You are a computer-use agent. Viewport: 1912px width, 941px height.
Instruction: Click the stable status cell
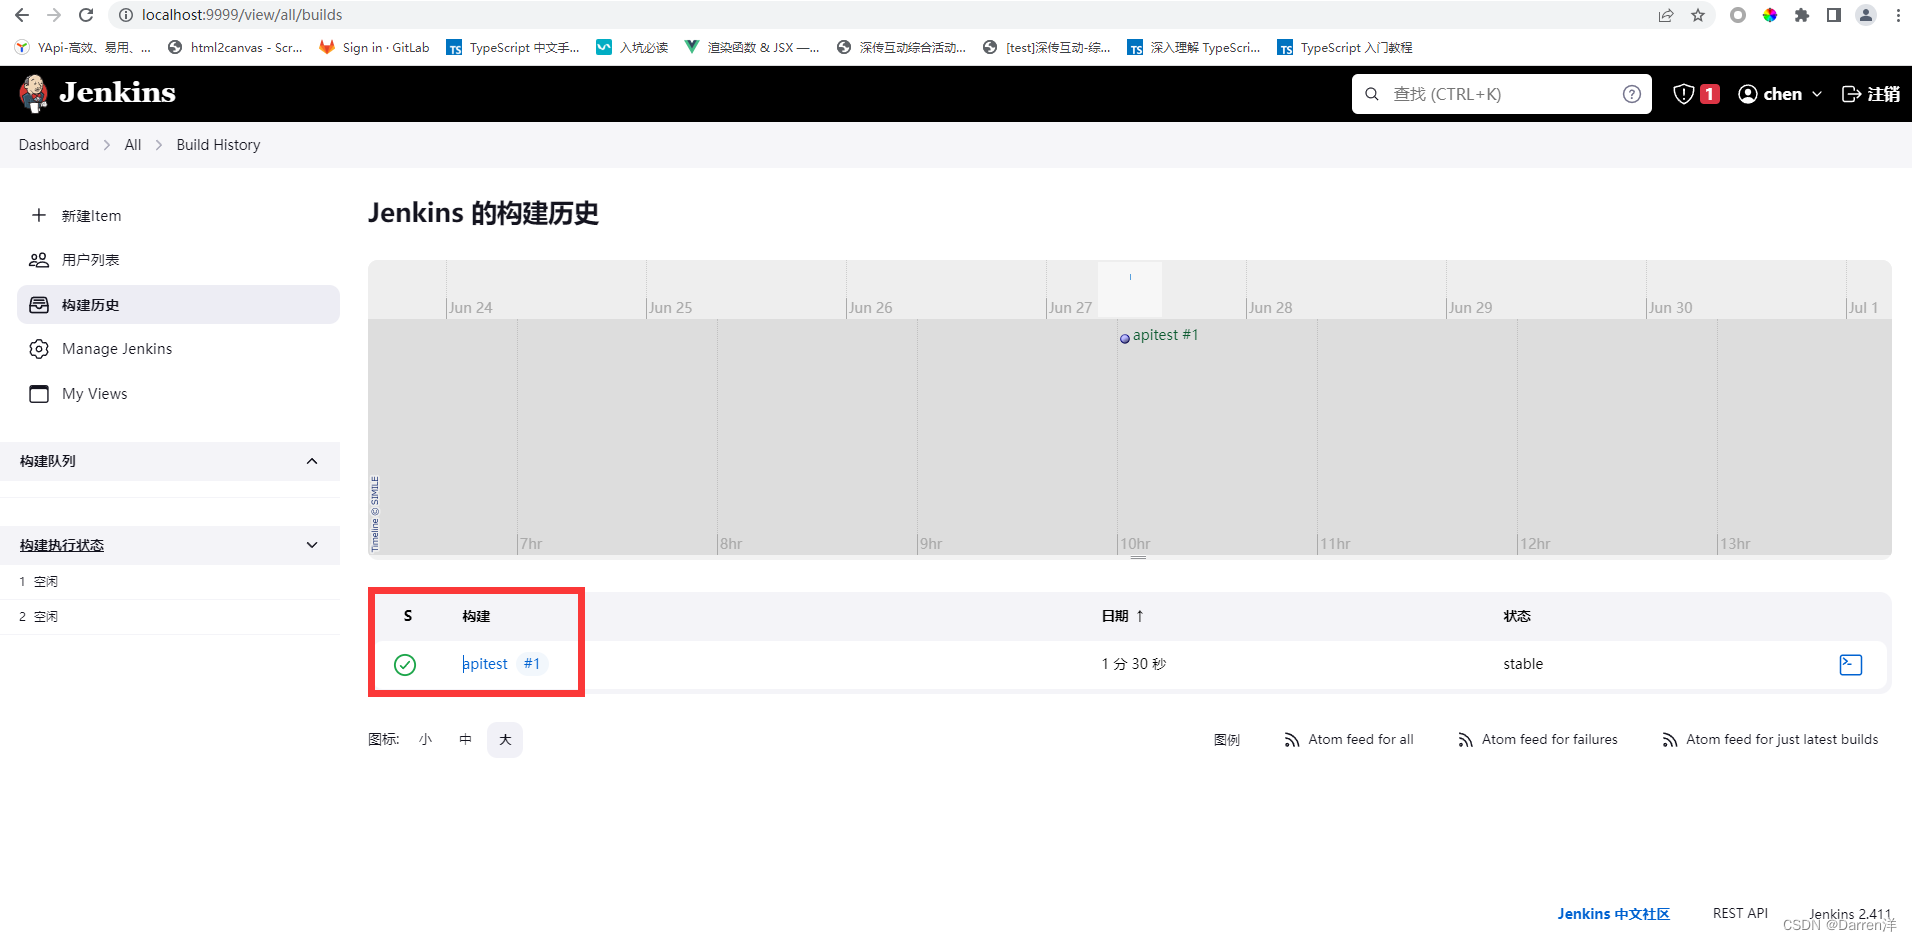click(x=1523, y=664)
